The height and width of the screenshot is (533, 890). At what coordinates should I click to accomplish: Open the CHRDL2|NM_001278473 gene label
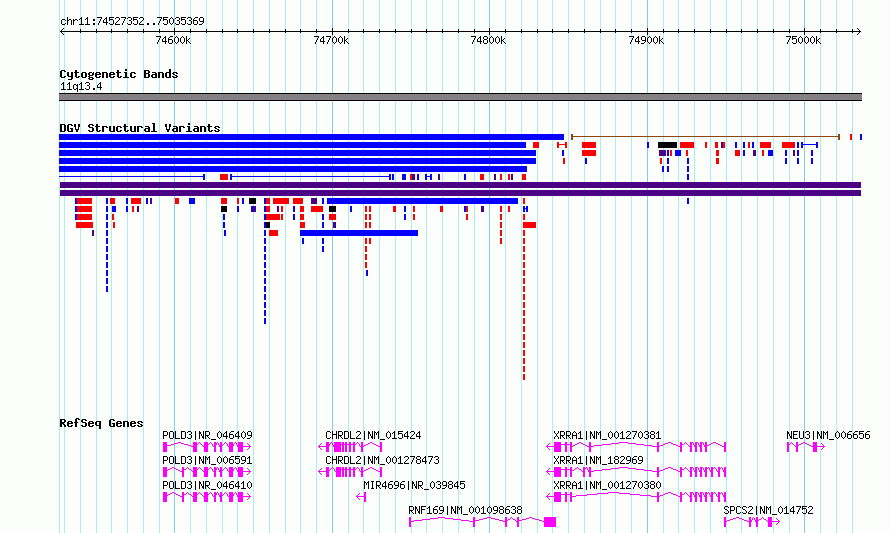point(382,460)
